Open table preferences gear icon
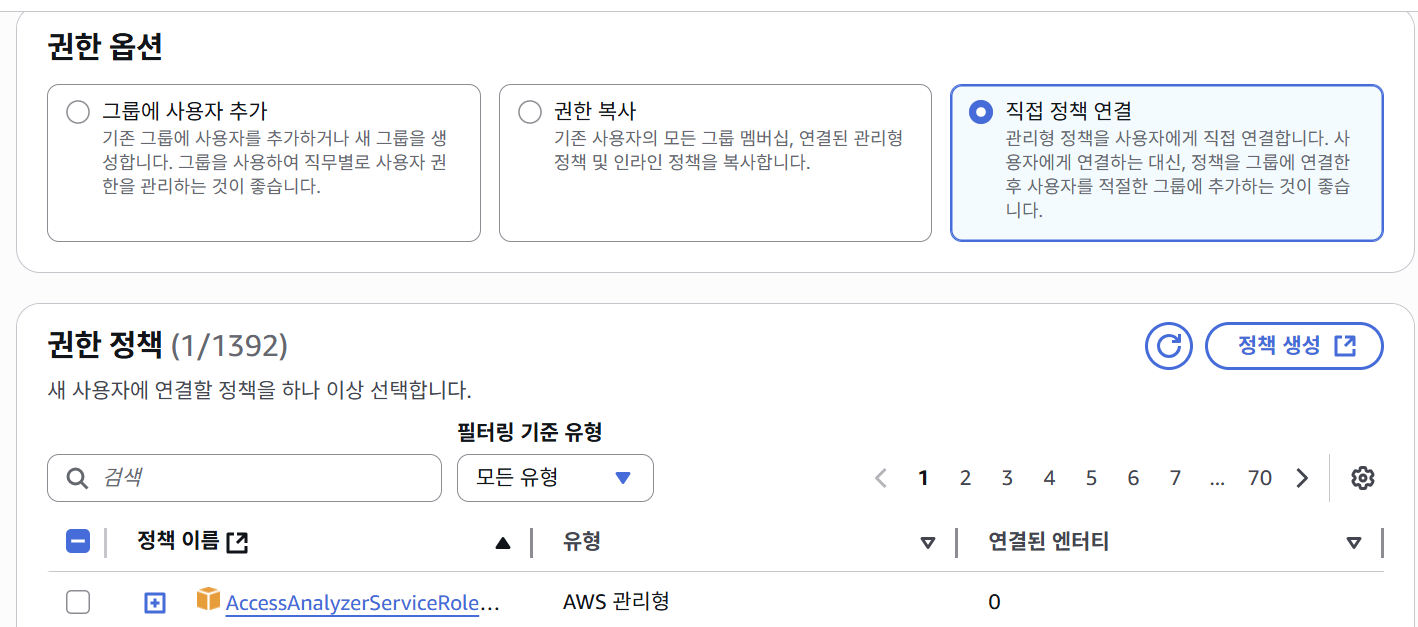The image size is (1418, 627). (1362, 478)
